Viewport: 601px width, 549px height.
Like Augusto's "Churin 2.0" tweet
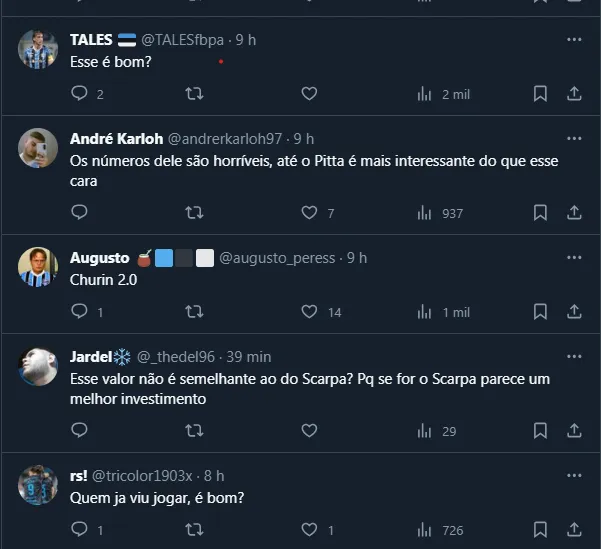(x=310, y=312)
